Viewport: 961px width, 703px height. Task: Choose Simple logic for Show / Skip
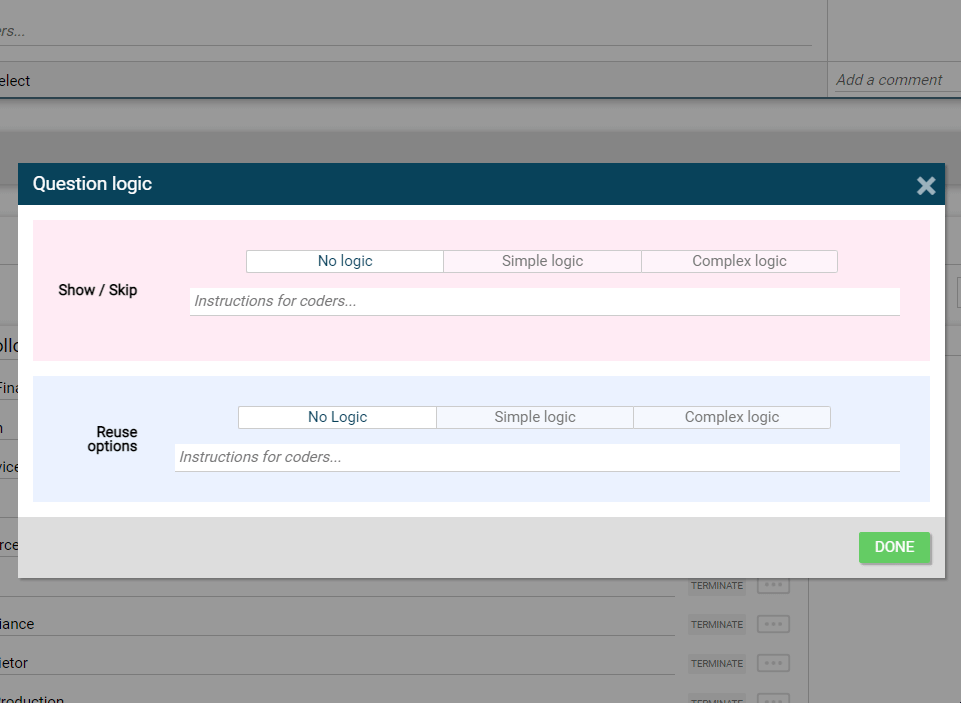542,261
